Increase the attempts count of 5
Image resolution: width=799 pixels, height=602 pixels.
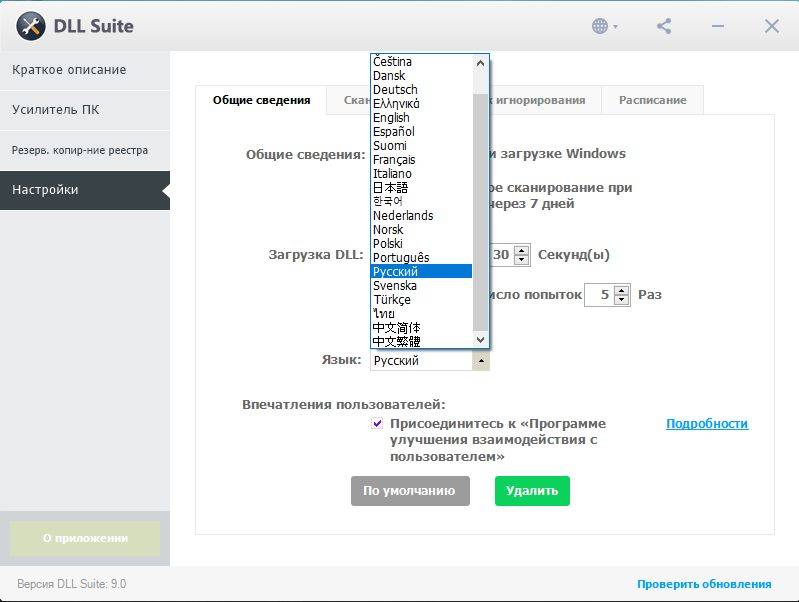[x=621, y=290]
